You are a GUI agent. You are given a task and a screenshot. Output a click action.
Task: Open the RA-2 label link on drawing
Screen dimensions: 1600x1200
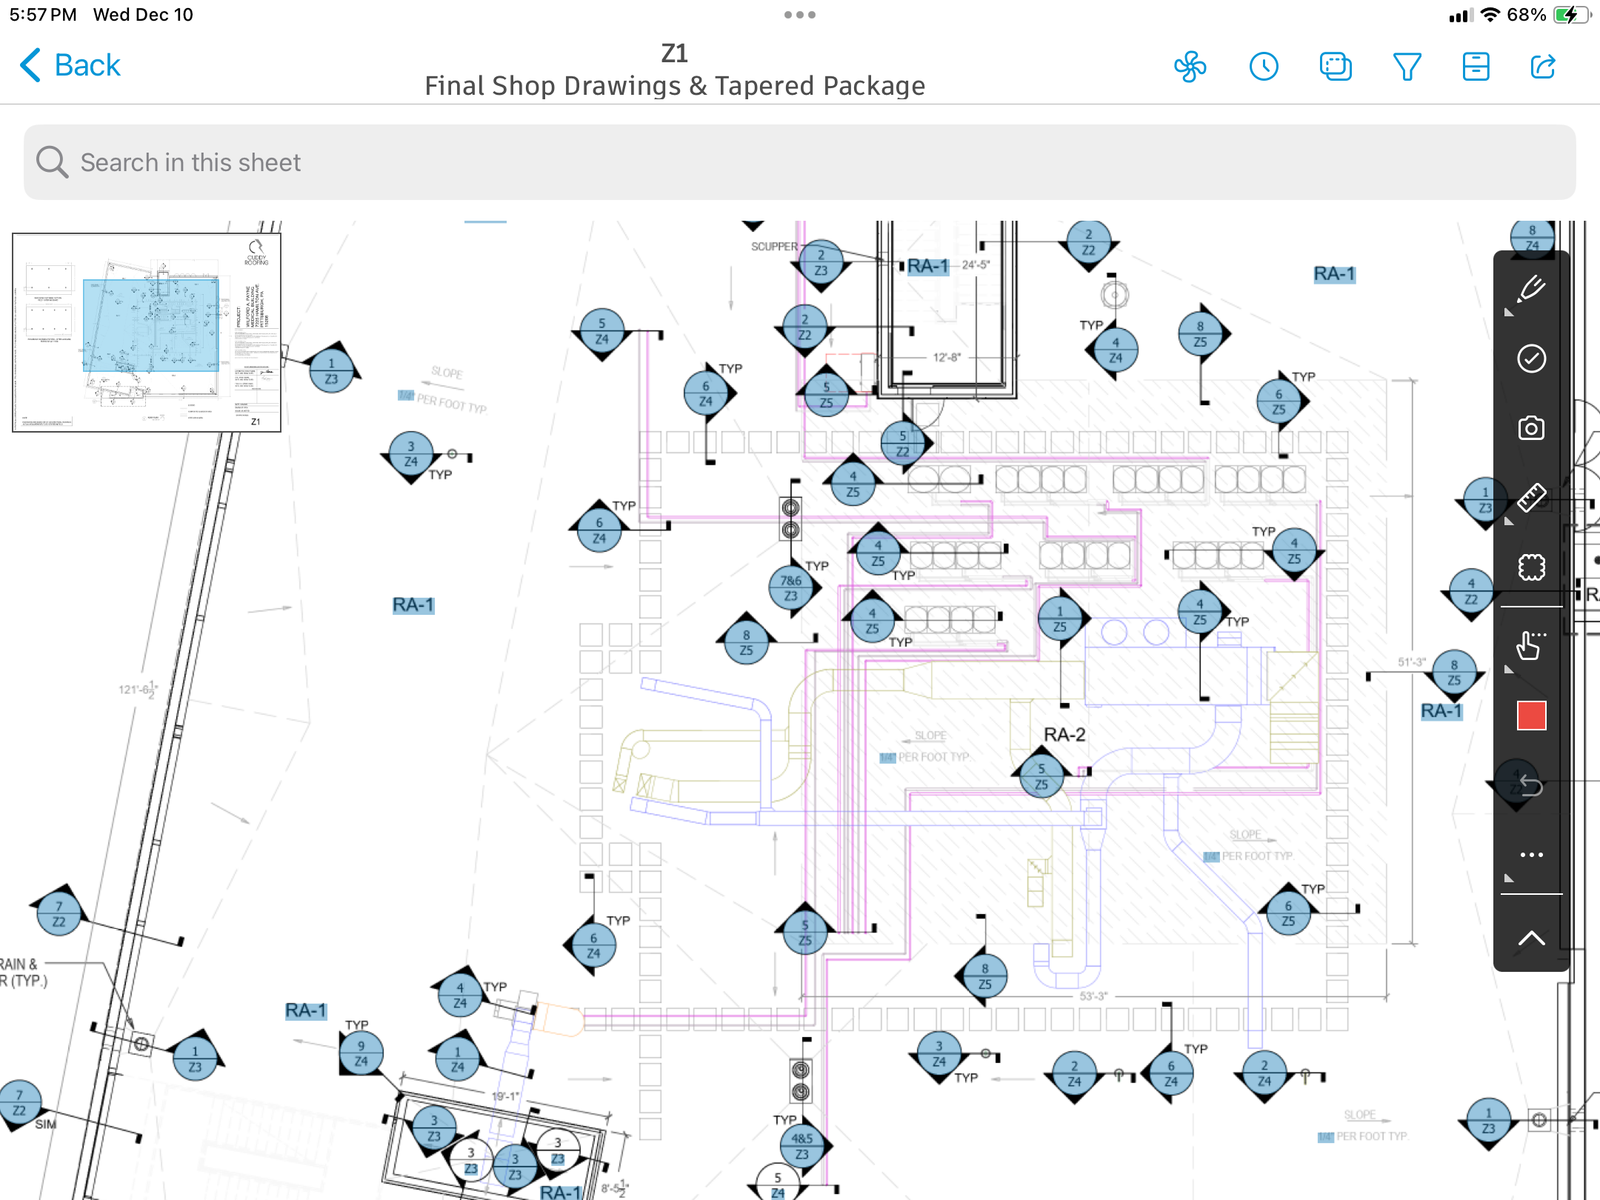(1064, 735)
